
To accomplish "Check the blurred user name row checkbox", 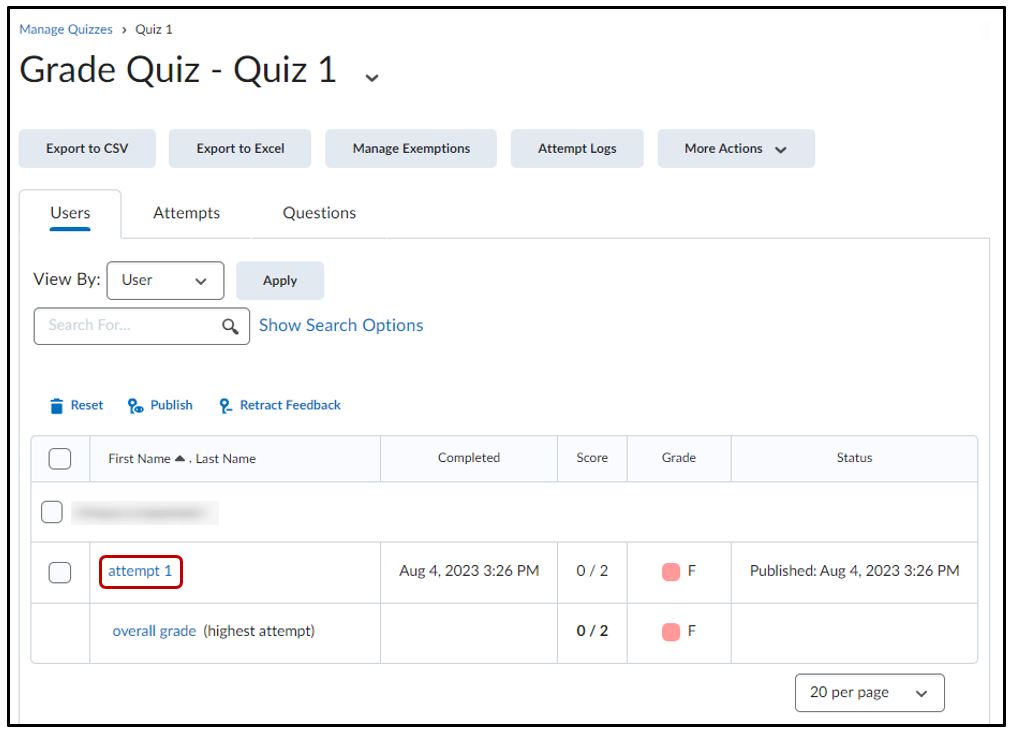I will 52,512.
